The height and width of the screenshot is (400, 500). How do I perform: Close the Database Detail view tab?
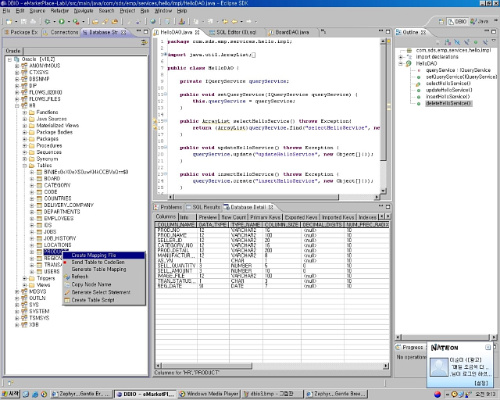271,207
